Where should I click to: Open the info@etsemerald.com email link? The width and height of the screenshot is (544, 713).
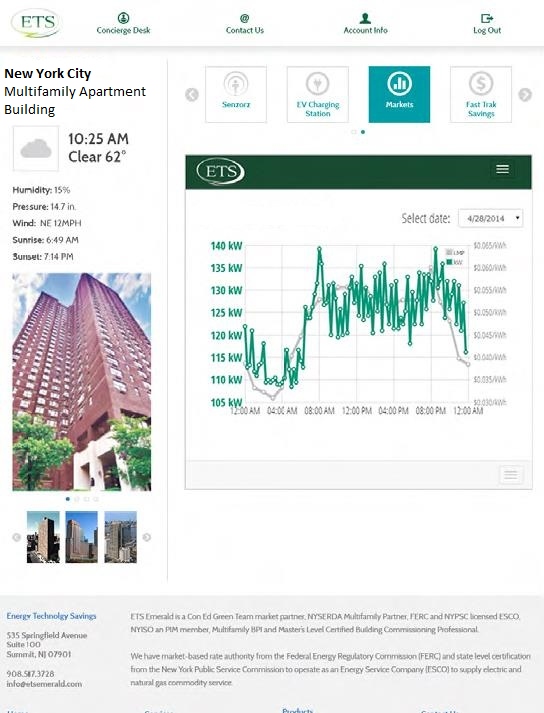pos(44,683)
